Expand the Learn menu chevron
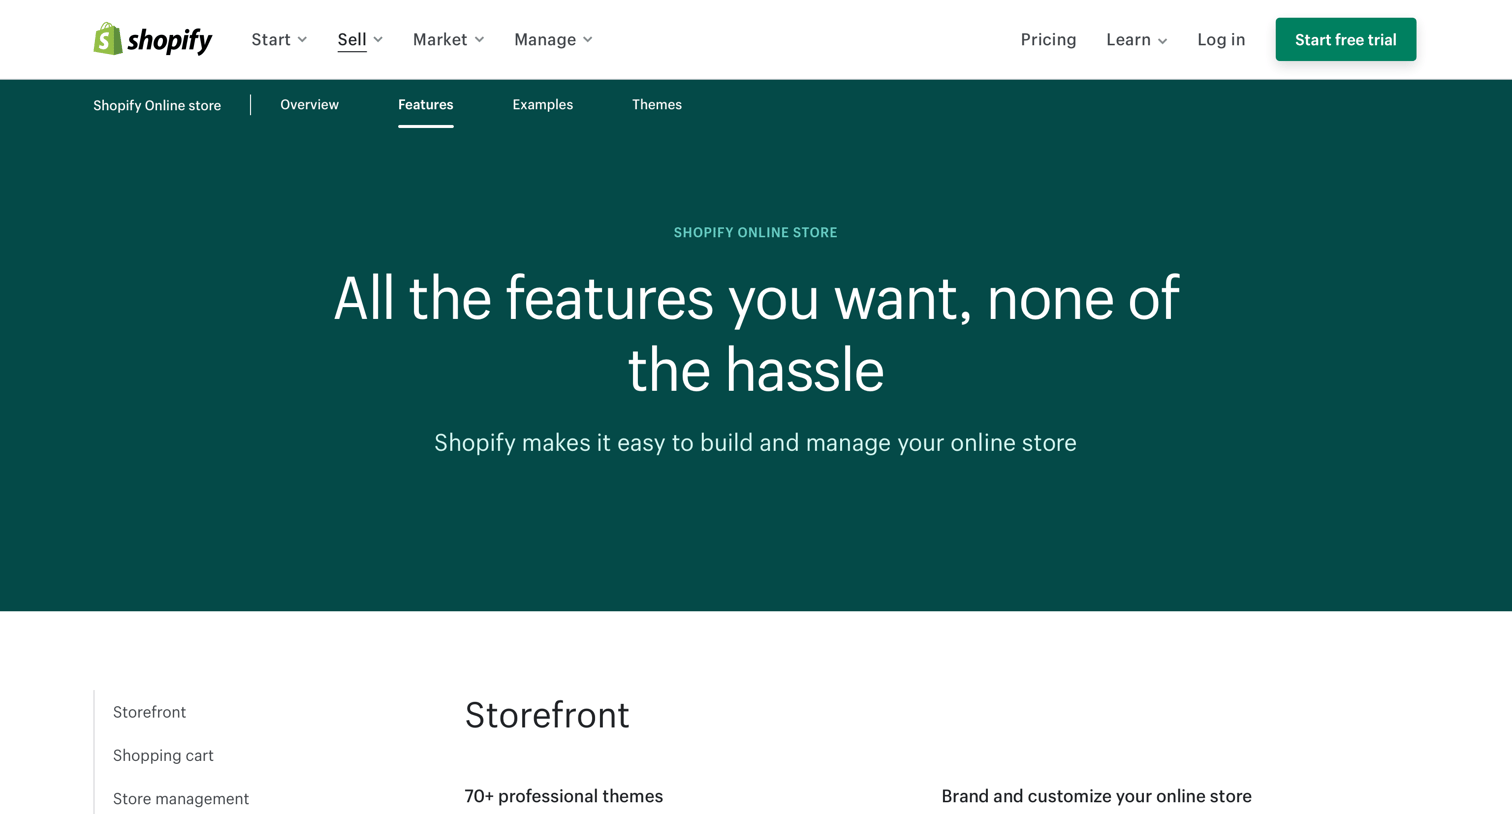The height and width of the screenshot is (814, 1512). point(1162,41)
